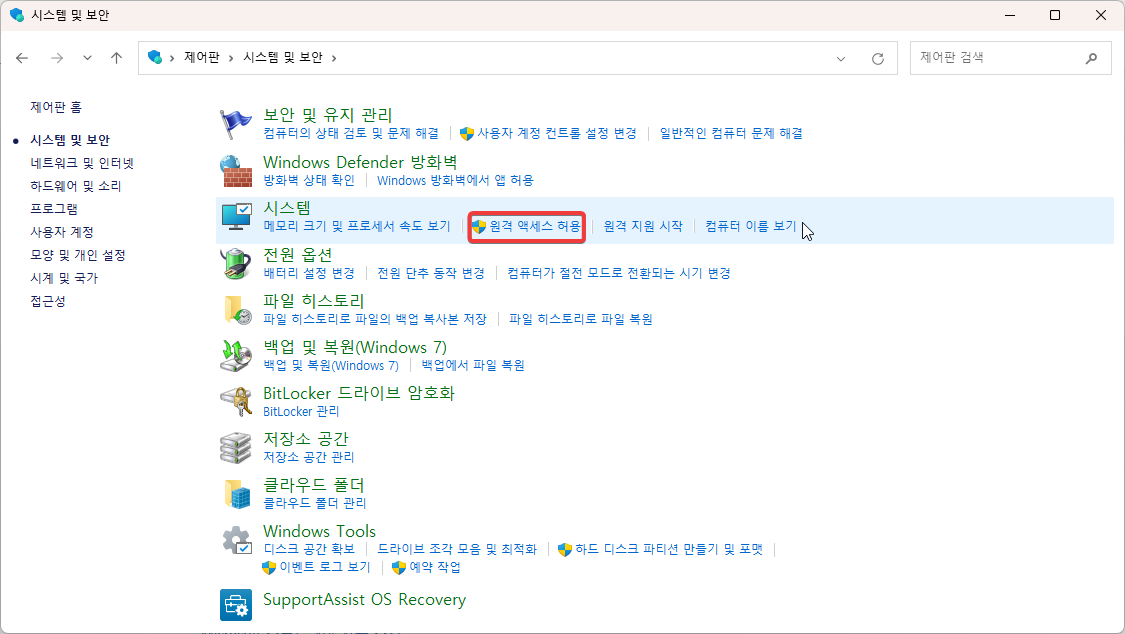Click the Power Options battery icon

(236, 264)
